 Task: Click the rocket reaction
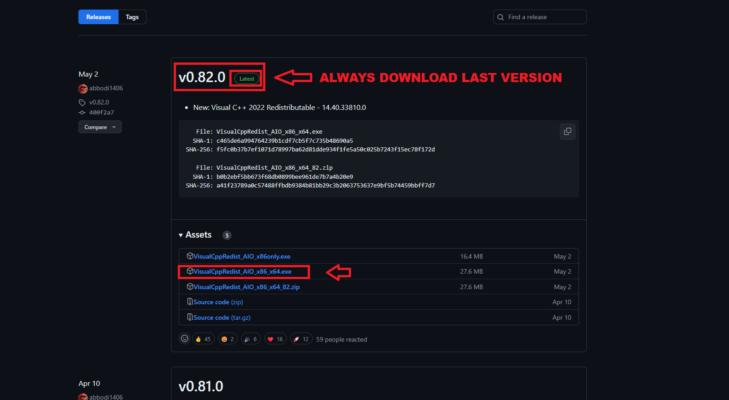pyautogui.click(x=300, y=339)
